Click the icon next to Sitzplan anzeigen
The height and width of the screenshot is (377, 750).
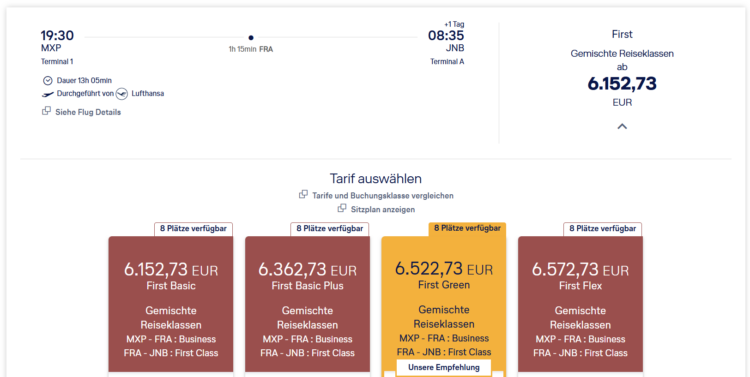(x=342, y=208)
